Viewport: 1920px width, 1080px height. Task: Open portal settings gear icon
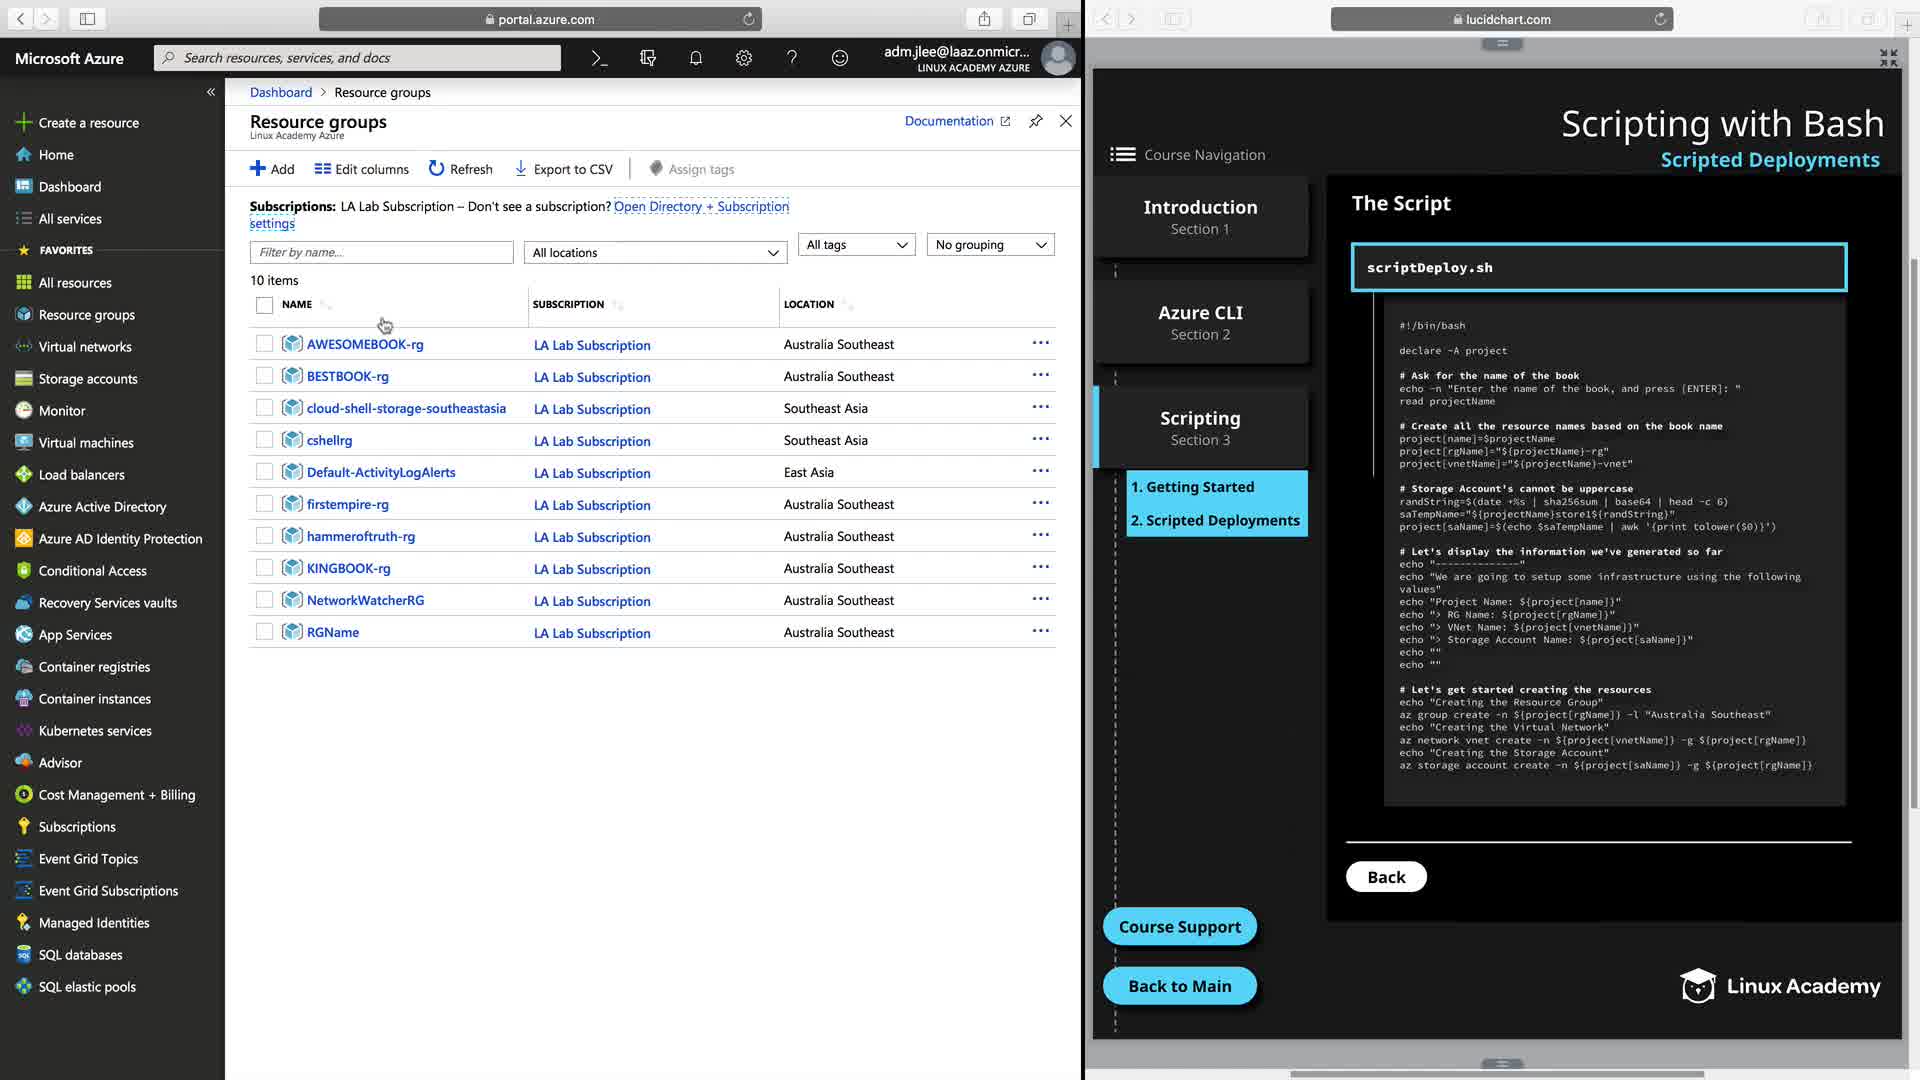point(744,58)
